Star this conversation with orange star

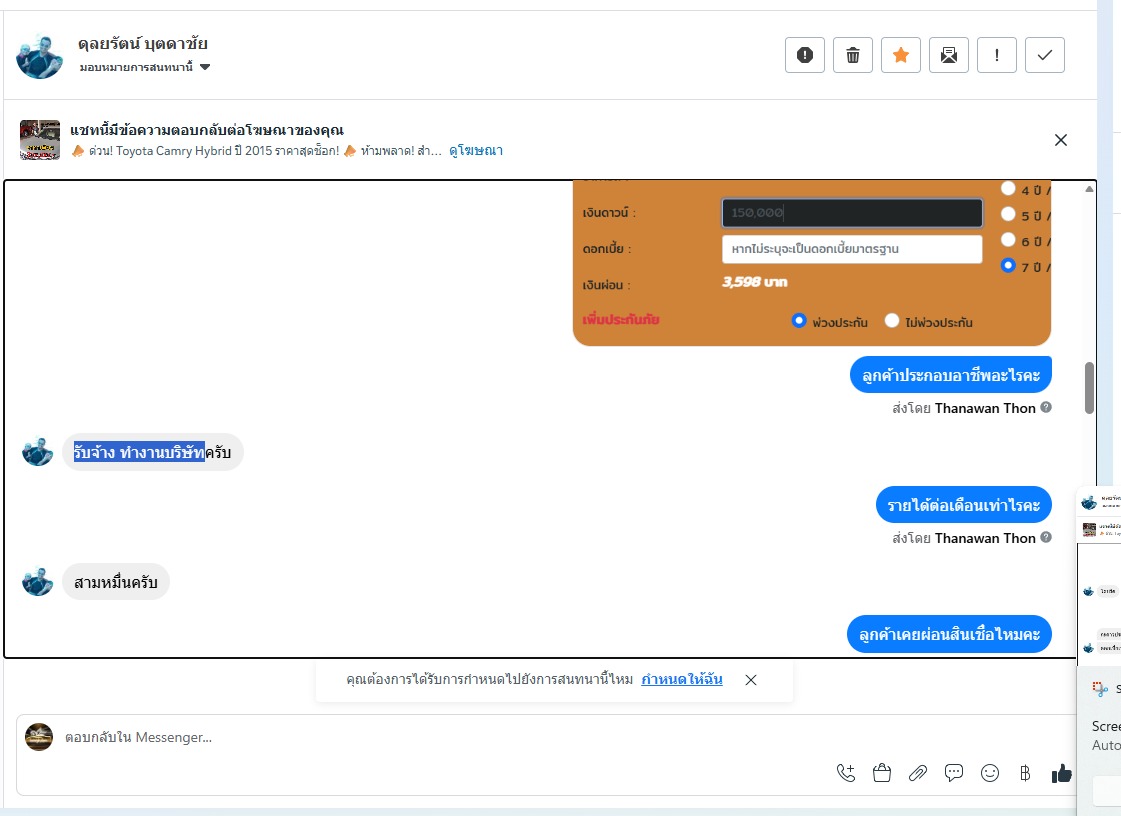901,55
